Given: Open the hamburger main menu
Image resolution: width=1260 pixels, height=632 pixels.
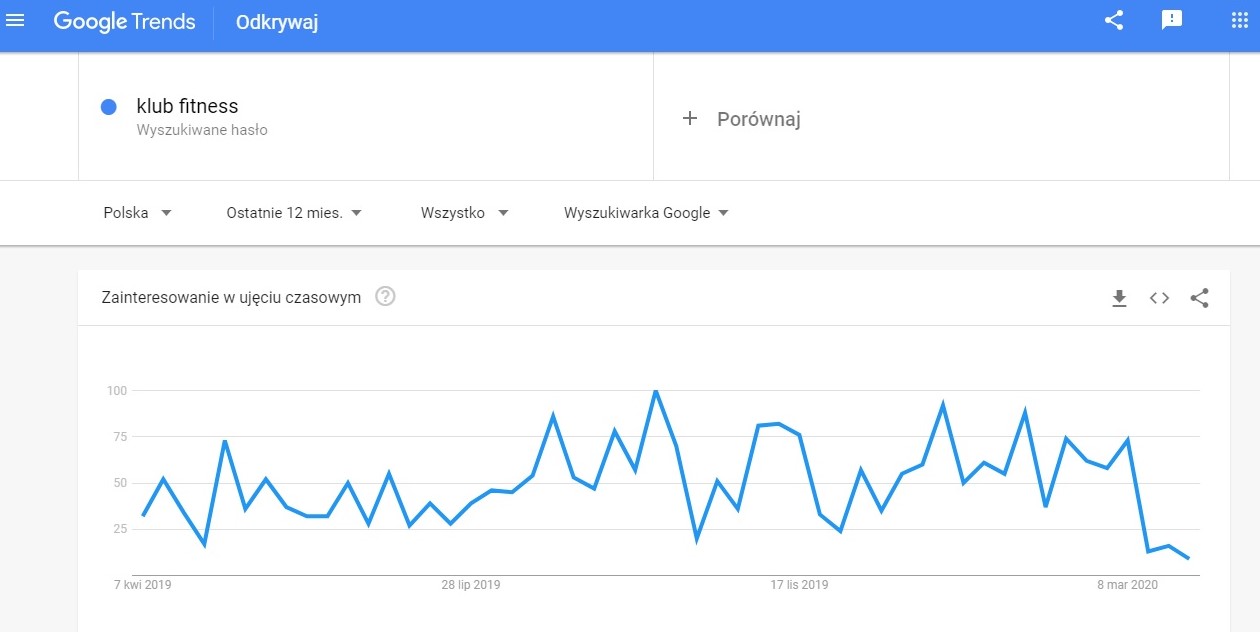Looking at the screenshot, I should tap(16, 20).
